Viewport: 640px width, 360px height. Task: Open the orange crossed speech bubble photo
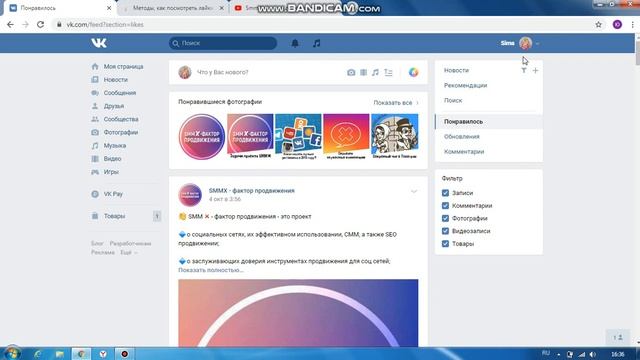tap(346, 137)
